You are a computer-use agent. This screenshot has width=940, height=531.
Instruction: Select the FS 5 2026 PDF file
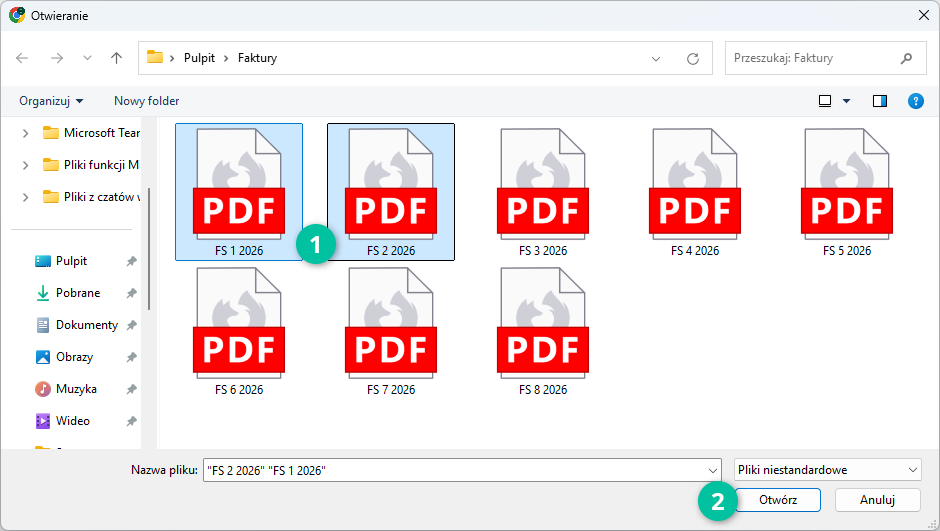point(846,192)
